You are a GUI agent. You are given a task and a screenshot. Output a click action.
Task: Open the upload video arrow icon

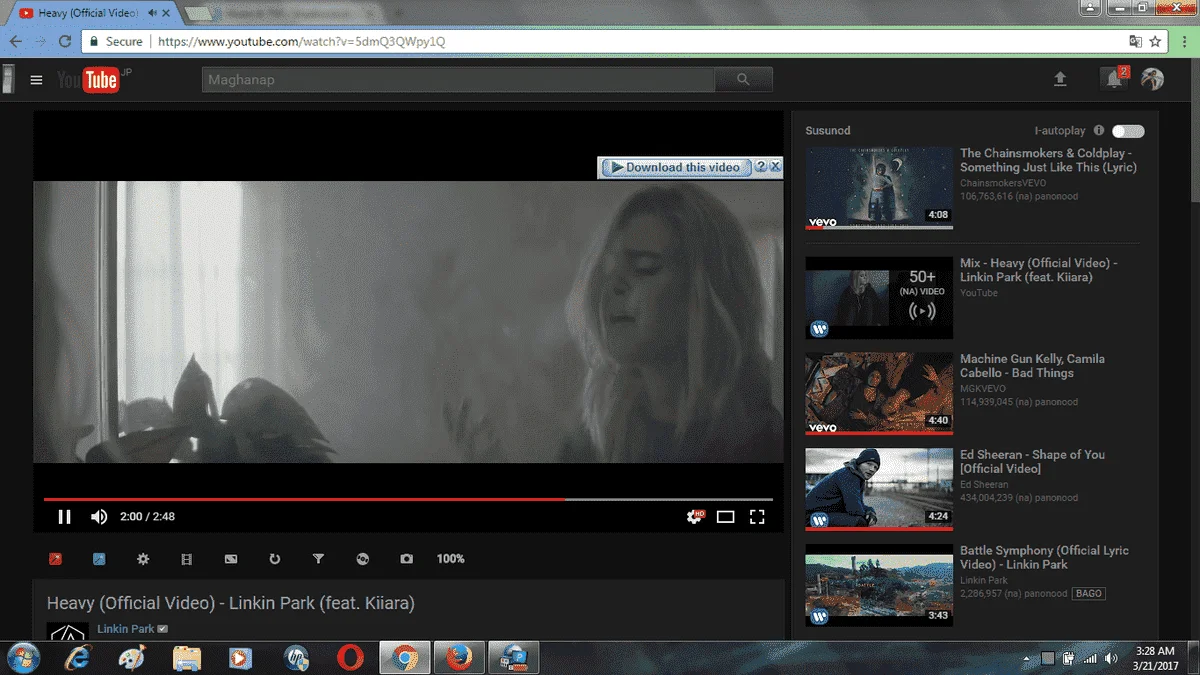[x=1060, y=80]
